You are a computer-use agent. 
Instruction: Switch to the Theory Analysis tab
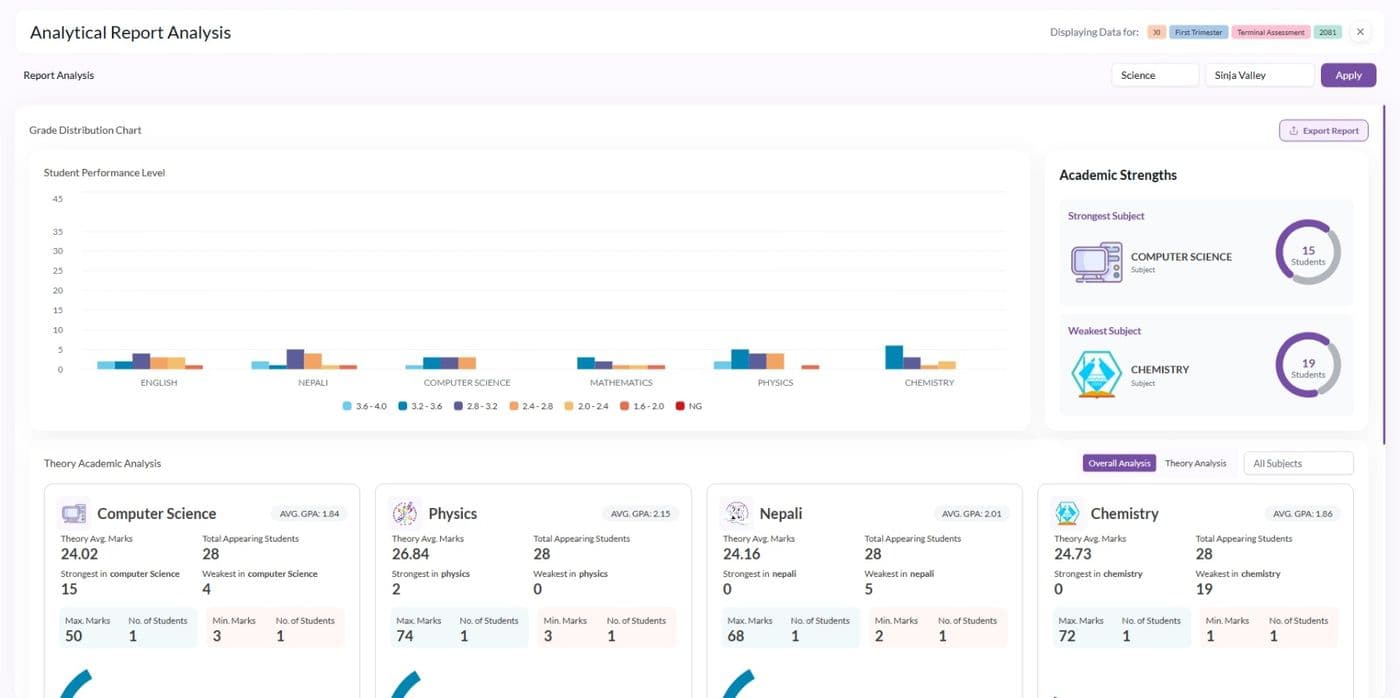coord(1195,463)
